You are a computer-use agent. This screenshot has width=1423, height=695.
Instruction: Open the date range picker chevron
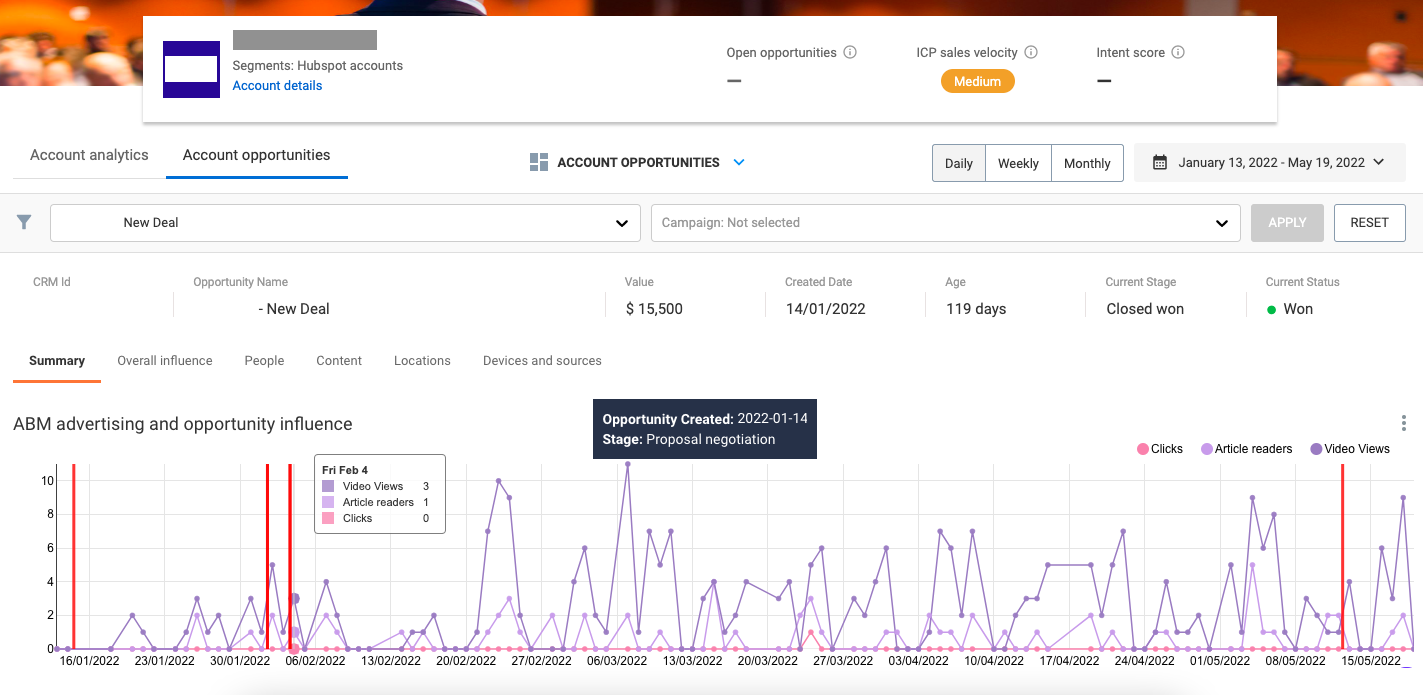click(1379, 162)
